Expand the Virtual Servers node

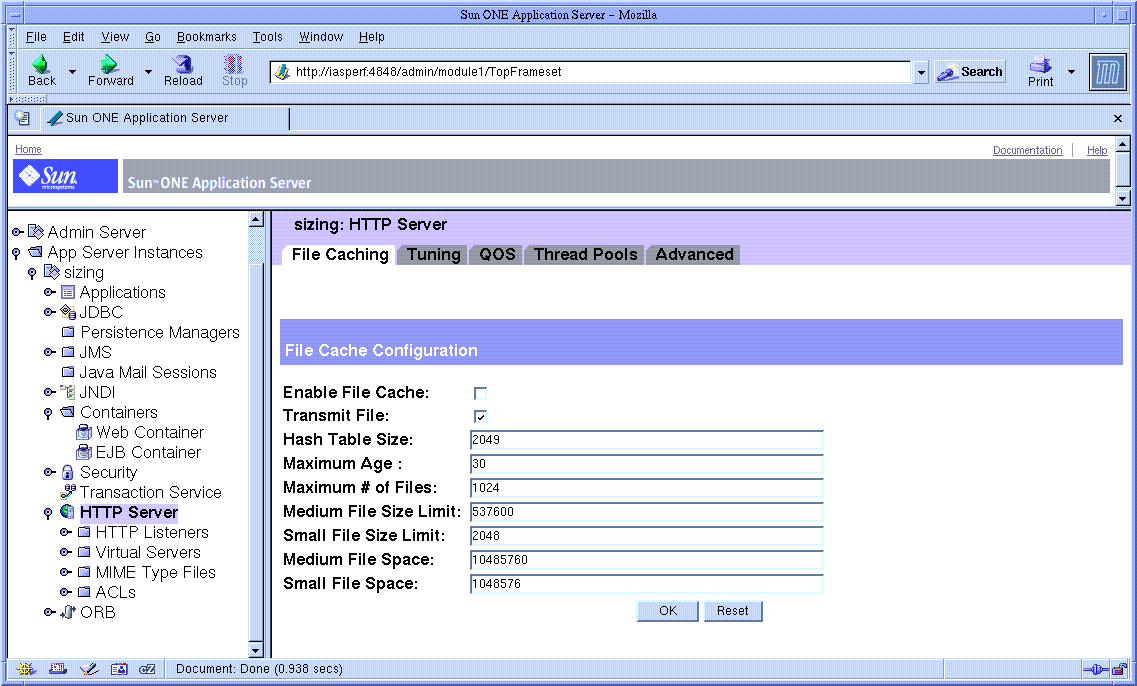[x=65, y=552]
